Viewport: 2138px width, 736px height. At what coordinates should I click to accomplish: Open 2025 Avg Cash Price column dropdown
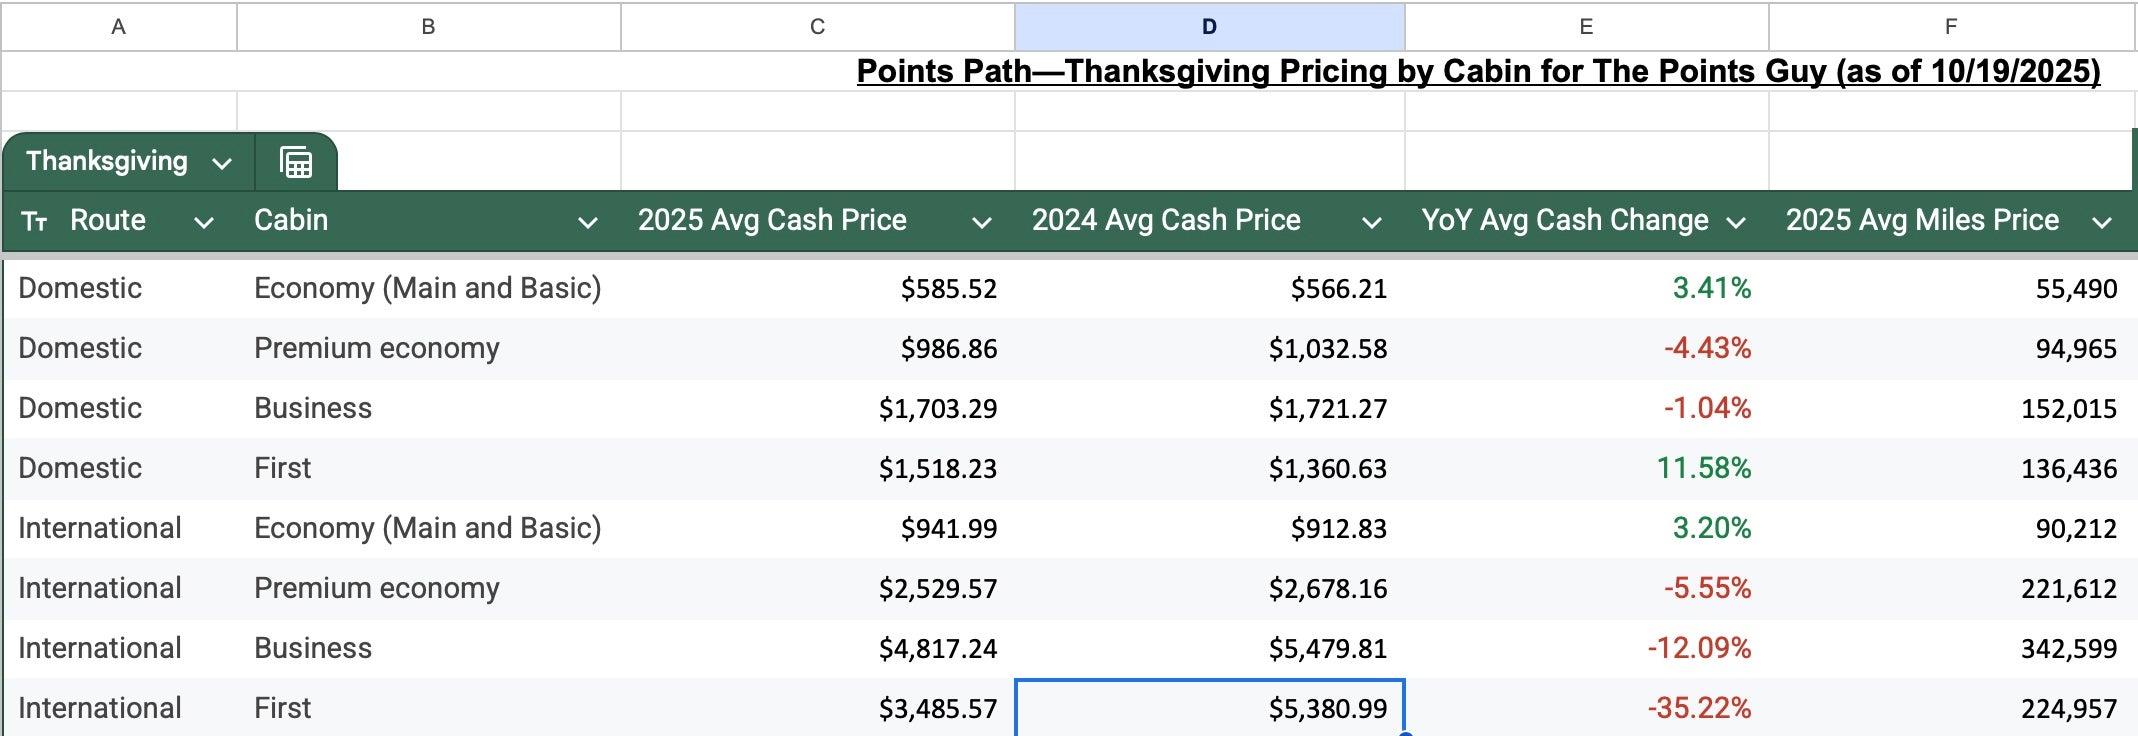(982, 222)
